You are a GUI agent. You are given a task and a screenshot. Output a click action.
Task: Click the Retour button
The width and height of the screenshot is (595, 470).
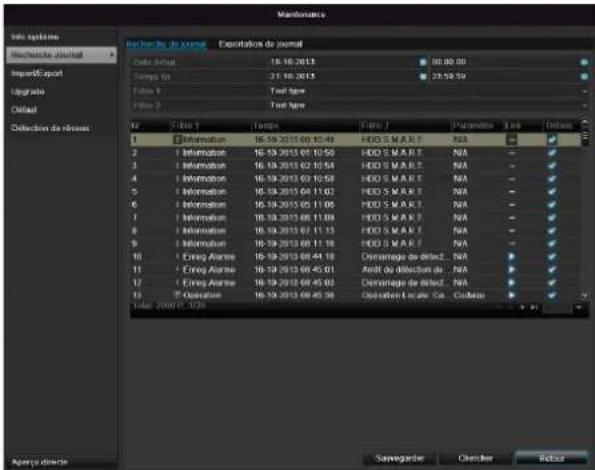(x=551, y=458)
